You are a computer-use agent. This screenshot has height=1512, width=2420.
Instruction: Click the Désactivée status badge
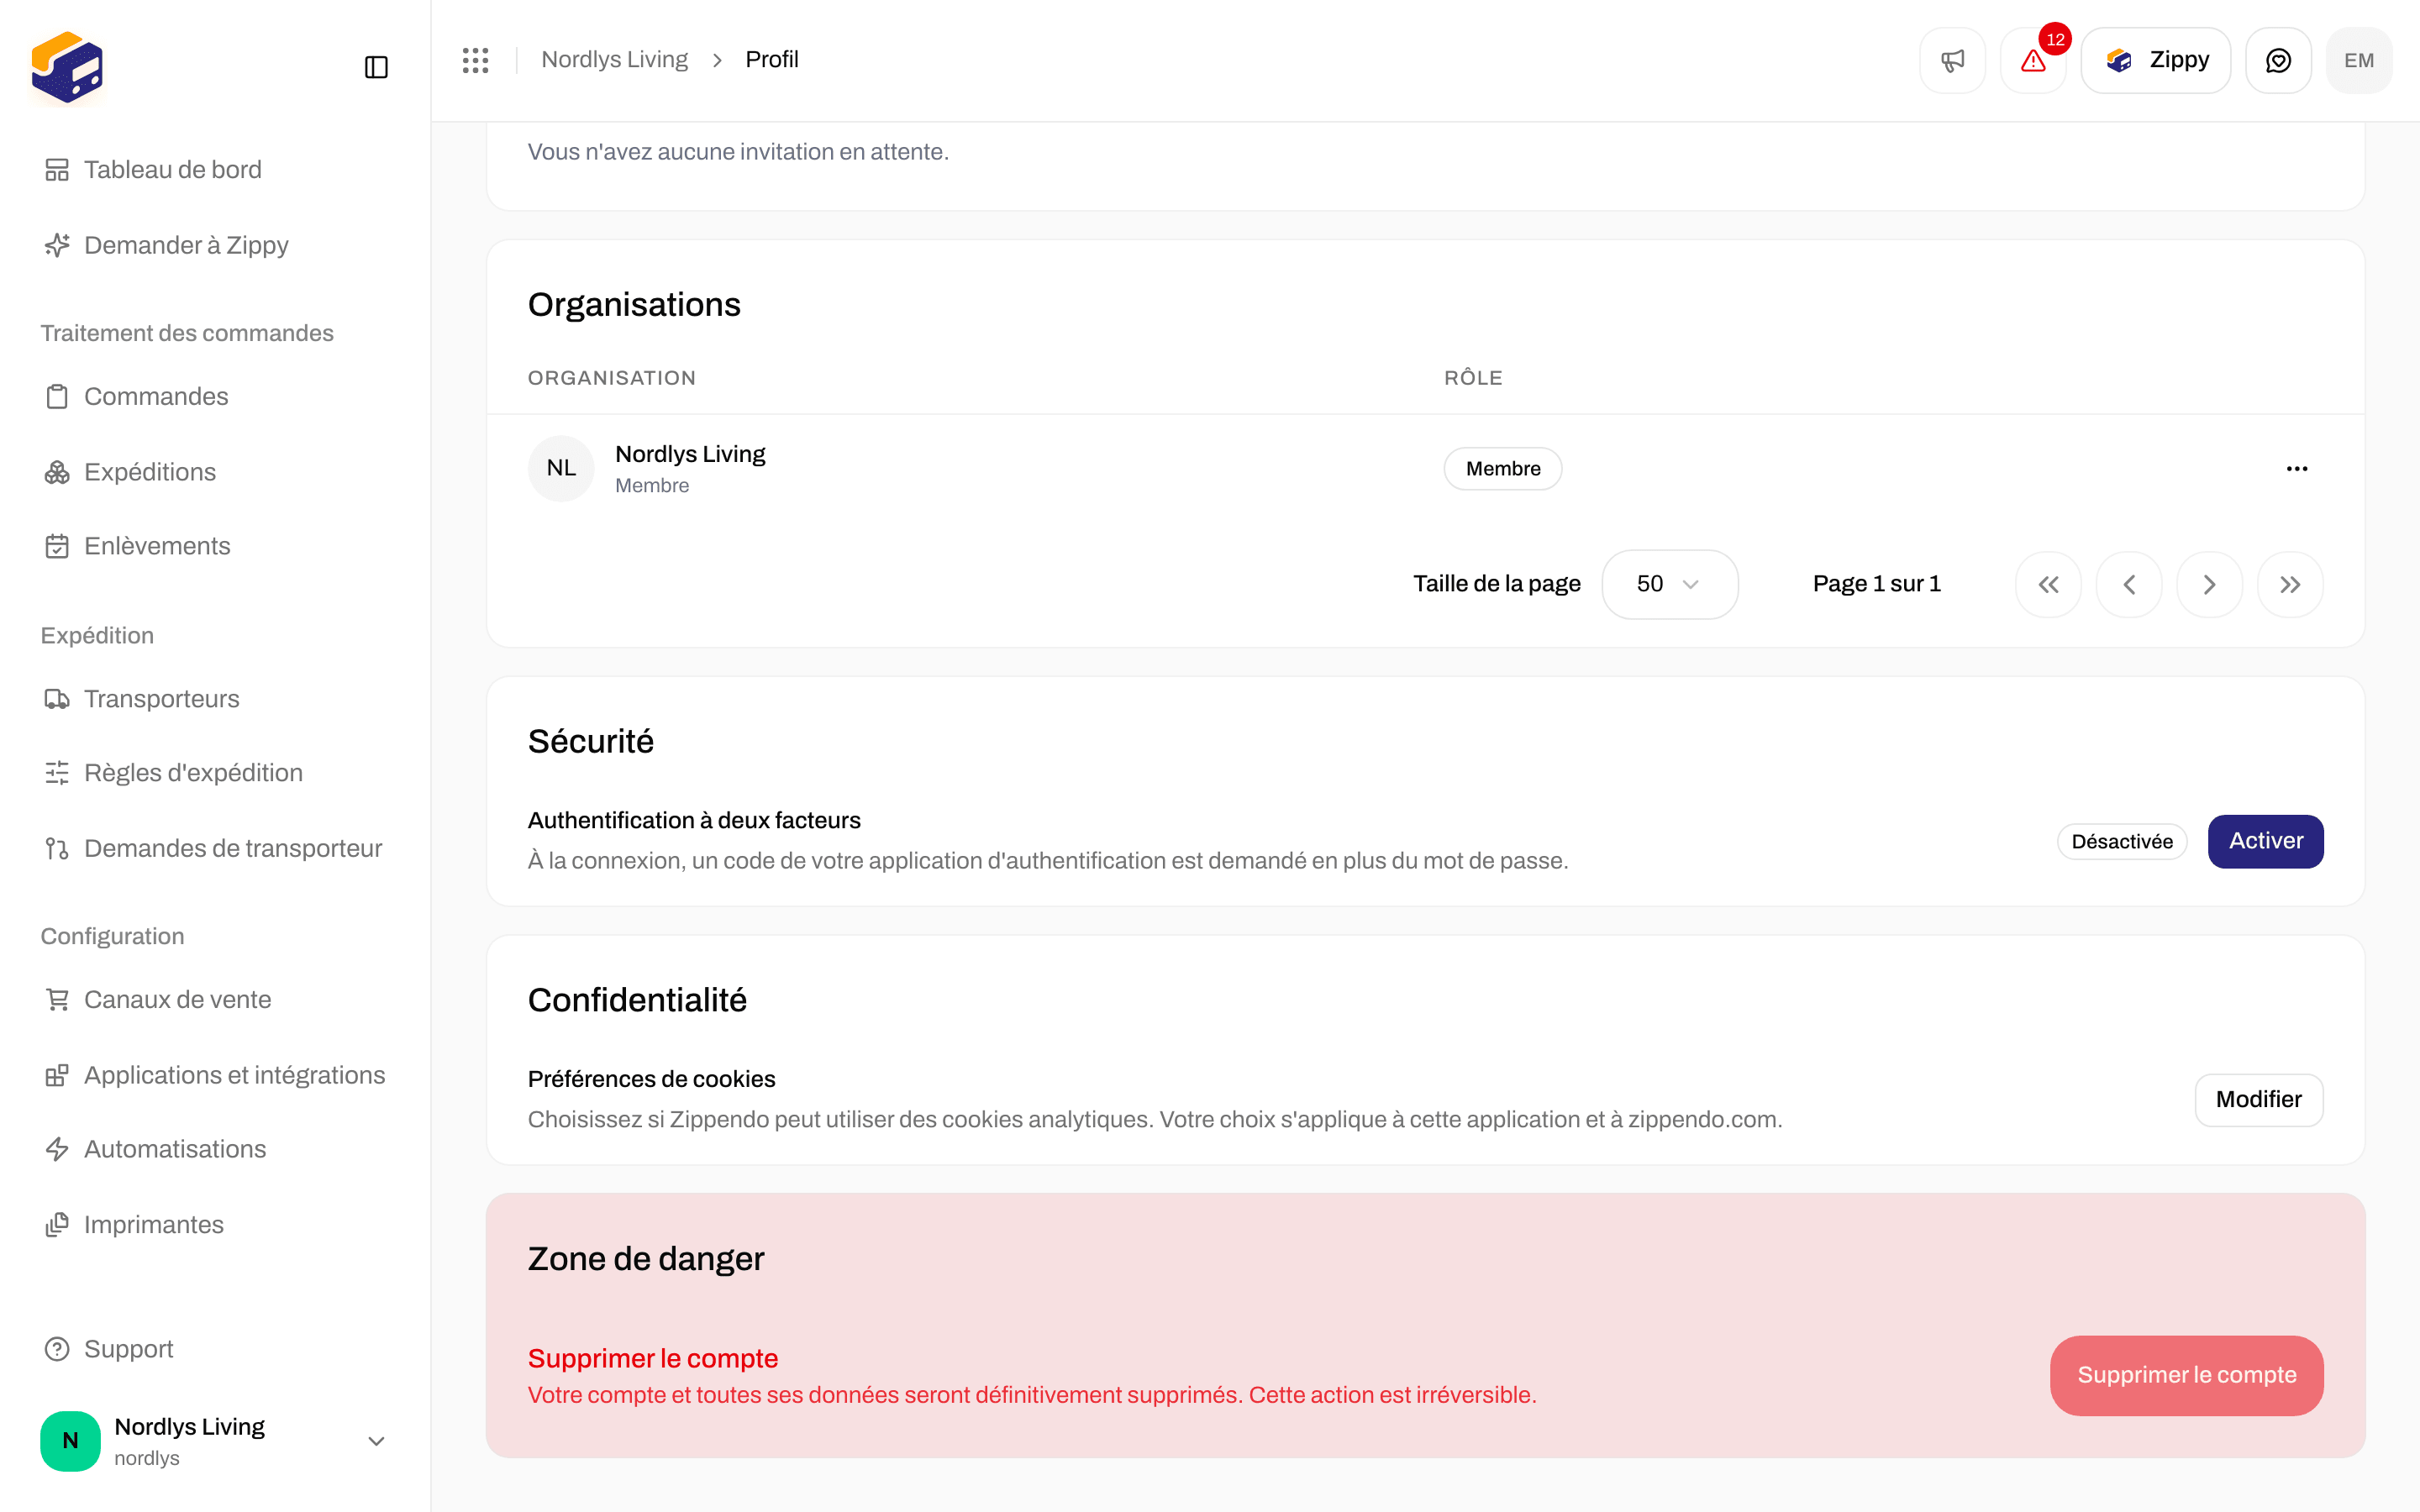point(2122,841)
